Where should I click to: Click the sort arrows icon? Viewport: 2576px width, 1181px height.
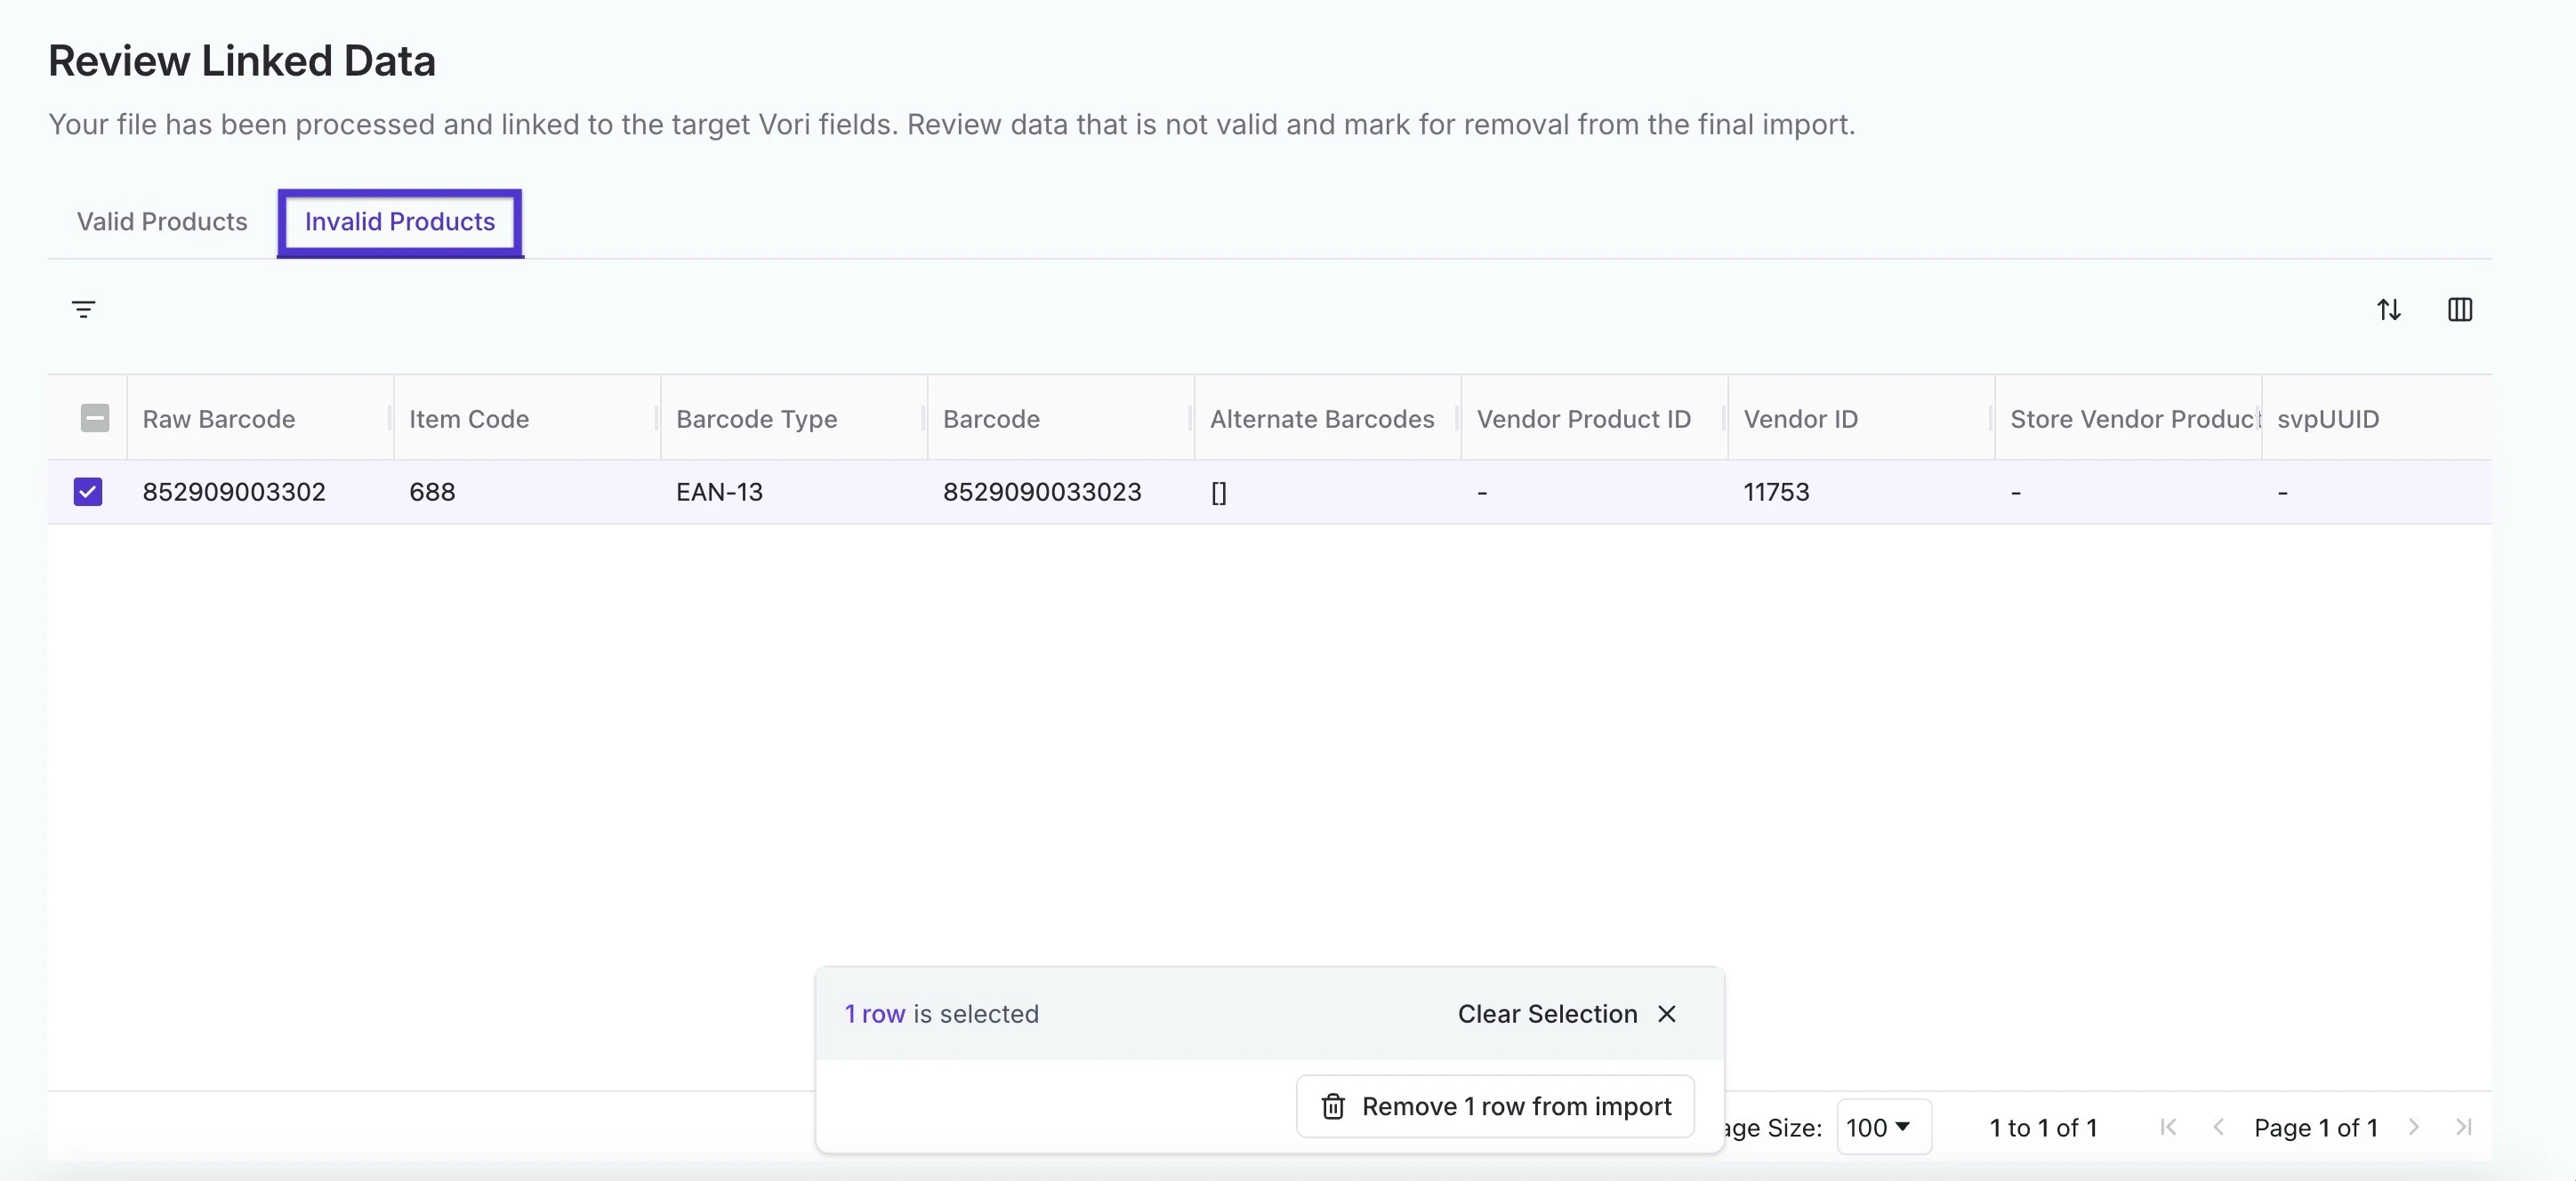pos(2389,310)
